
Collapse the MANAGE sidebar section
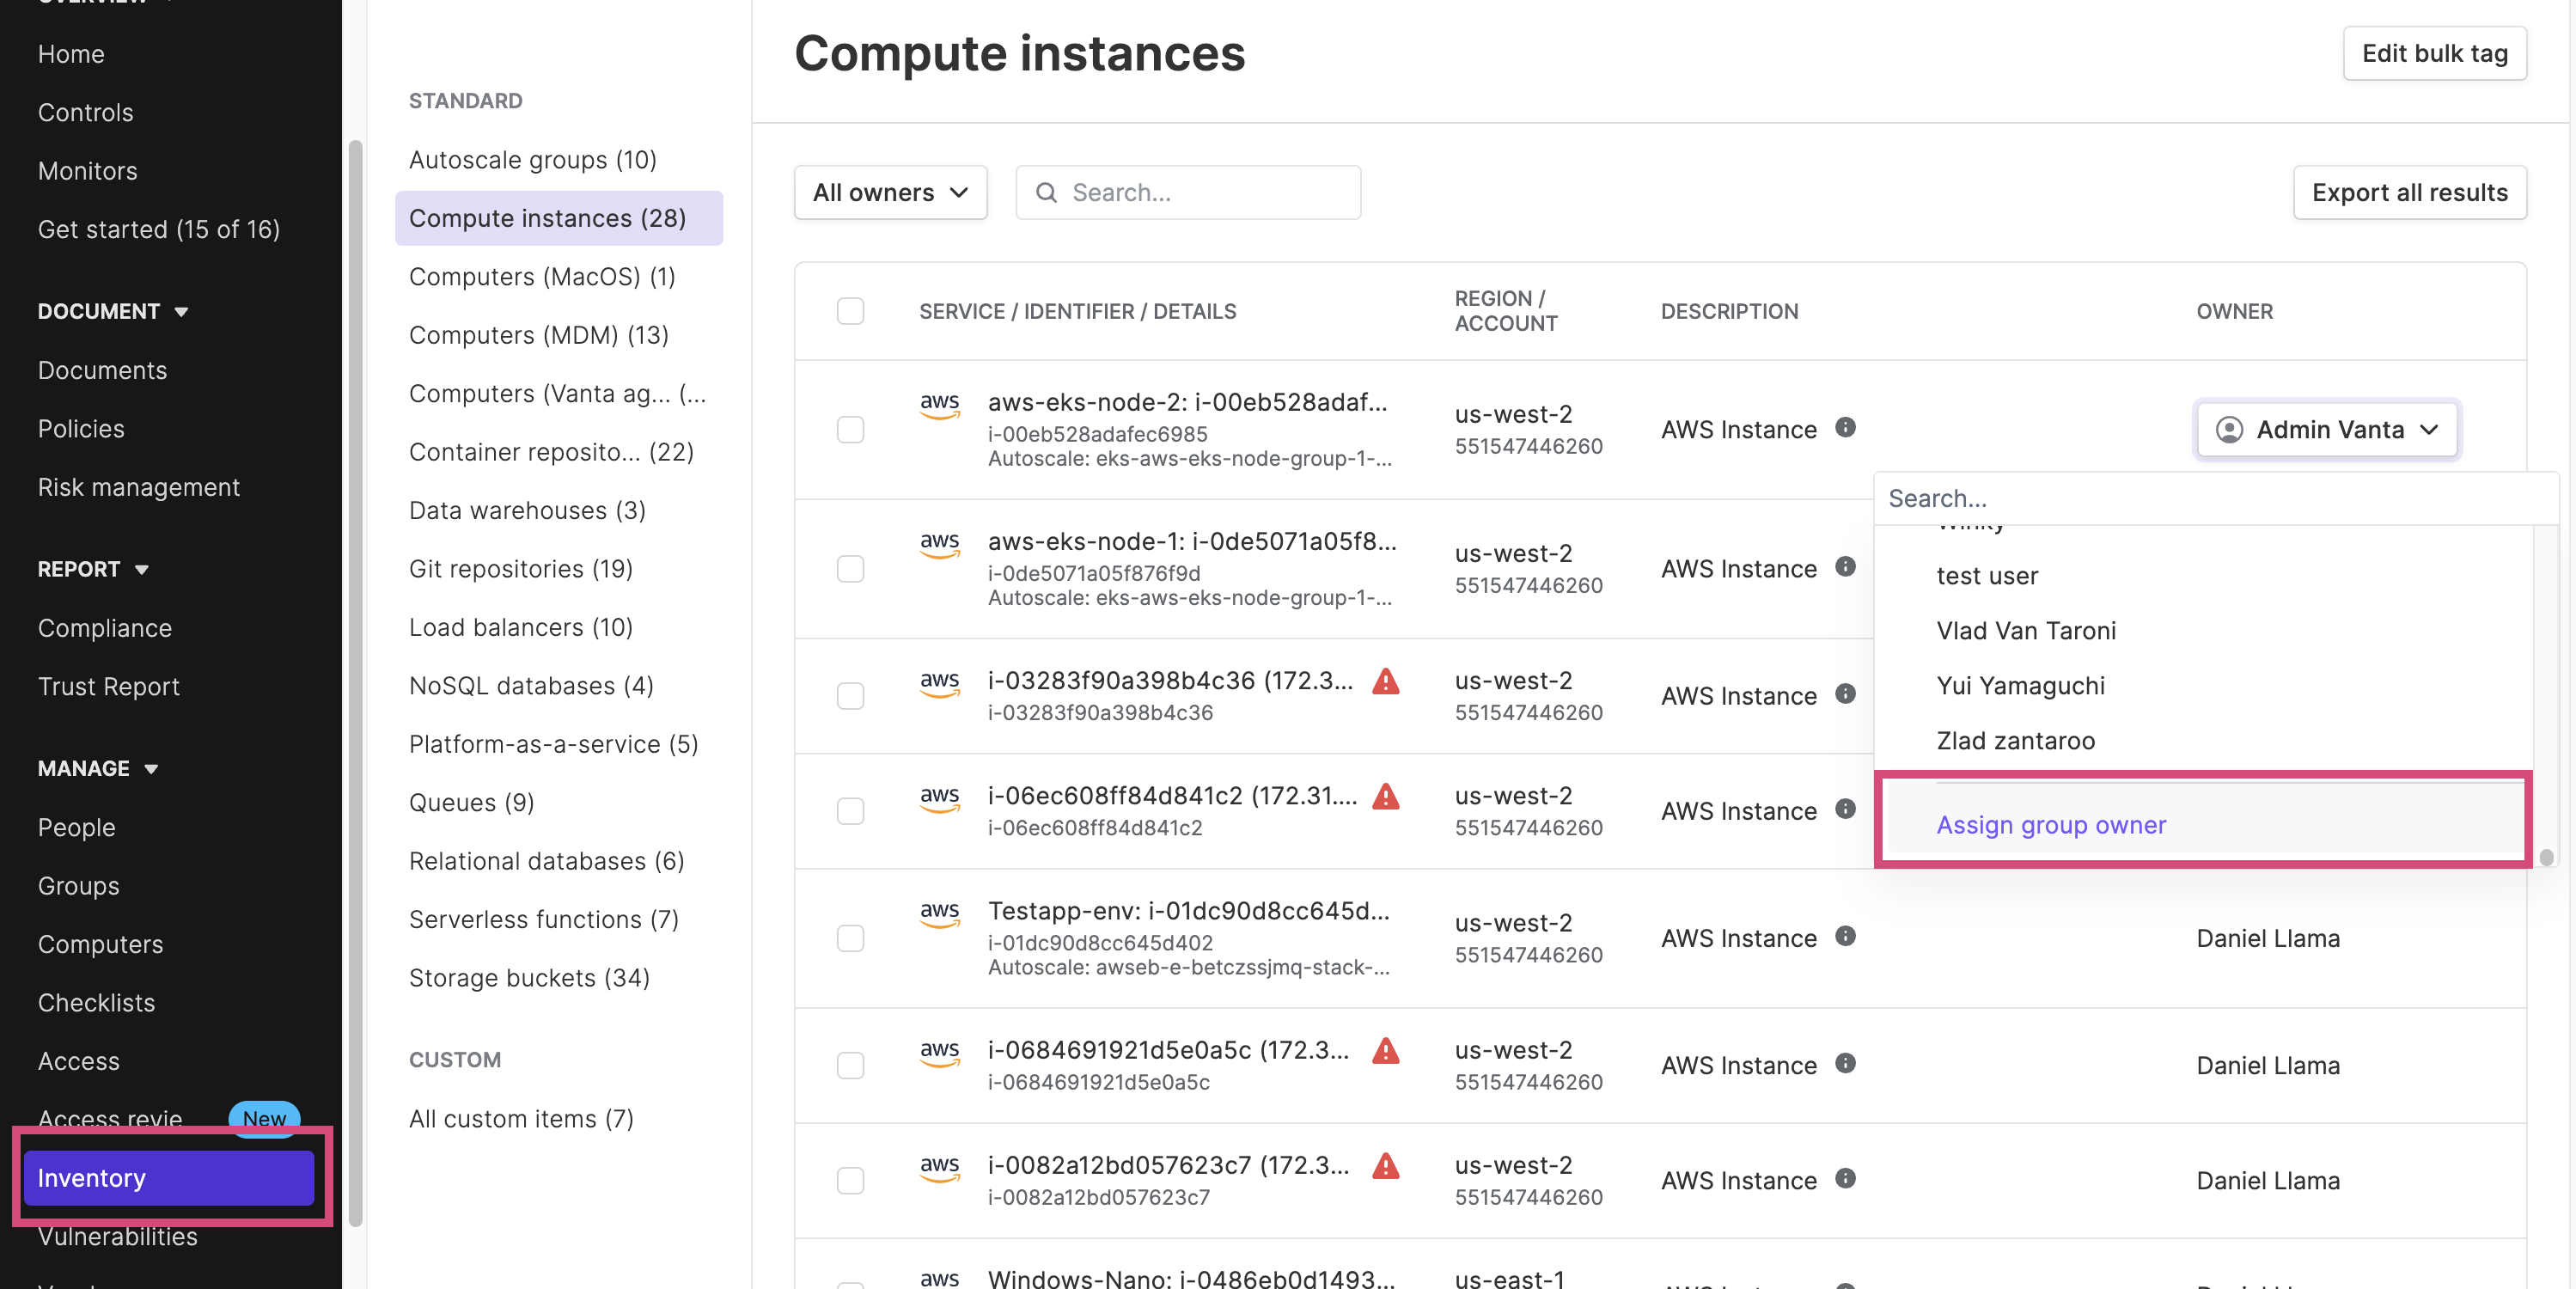[x=98, y=768]
